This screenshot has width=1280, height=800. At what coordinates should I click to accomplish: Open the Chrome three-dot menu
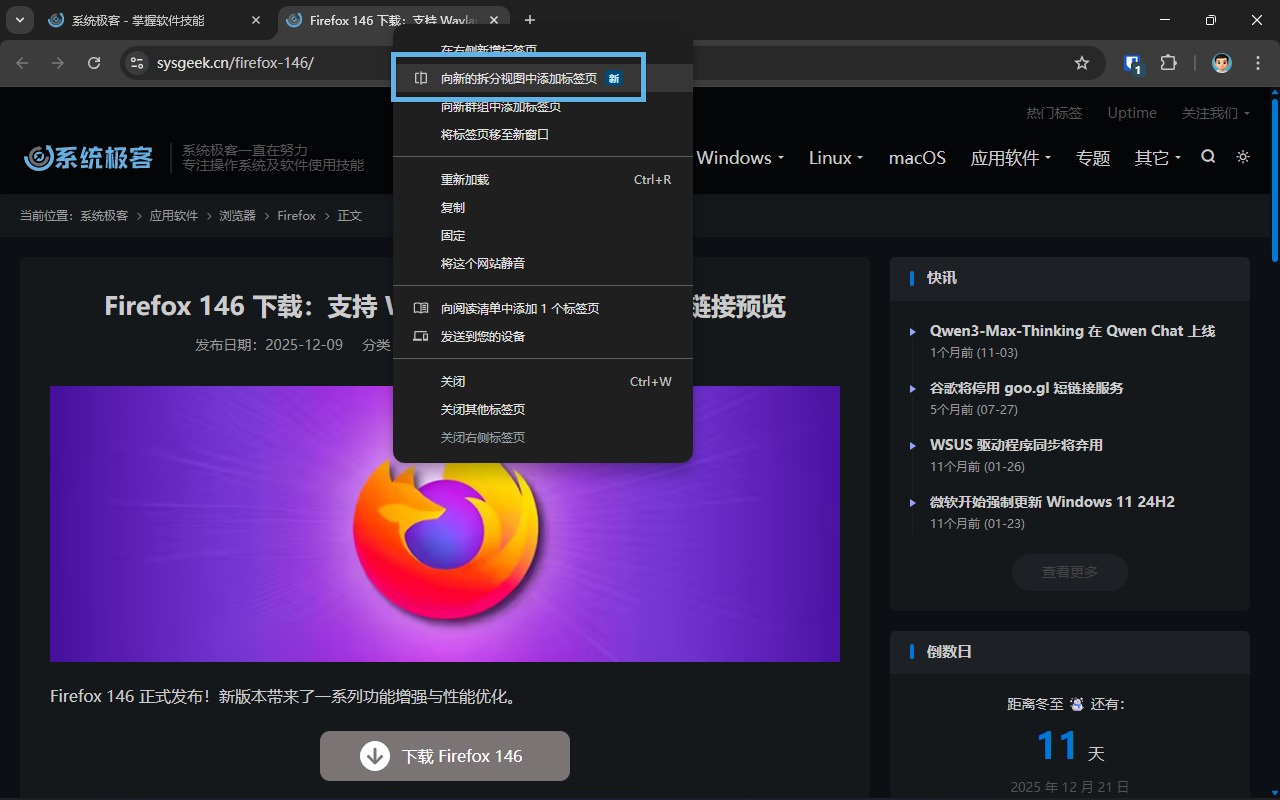point(1257,62)
